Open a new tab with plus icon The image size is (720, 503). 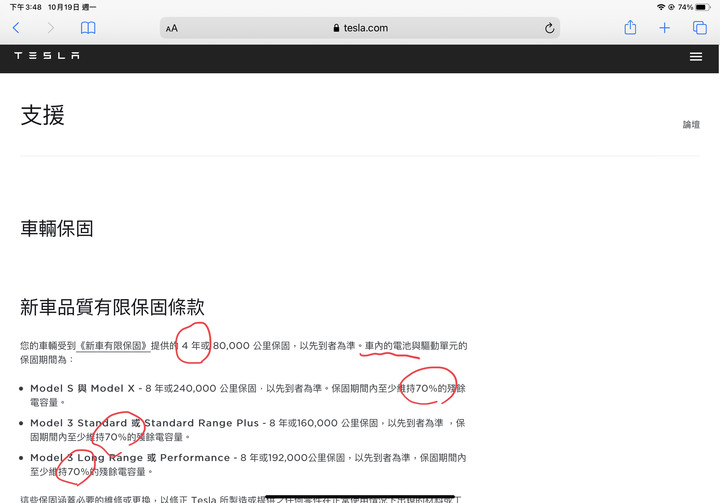[664, 28]
